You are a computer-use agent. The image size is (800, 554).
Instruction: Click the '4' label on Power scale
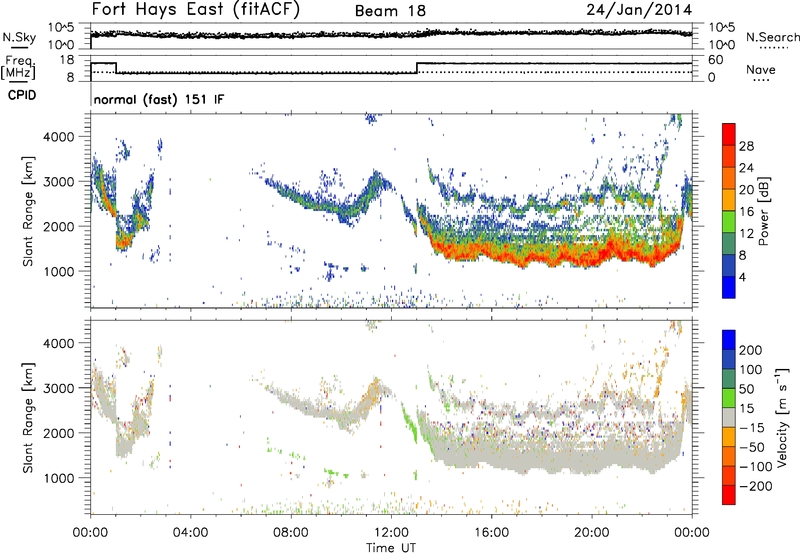click(x=743, y=277)
